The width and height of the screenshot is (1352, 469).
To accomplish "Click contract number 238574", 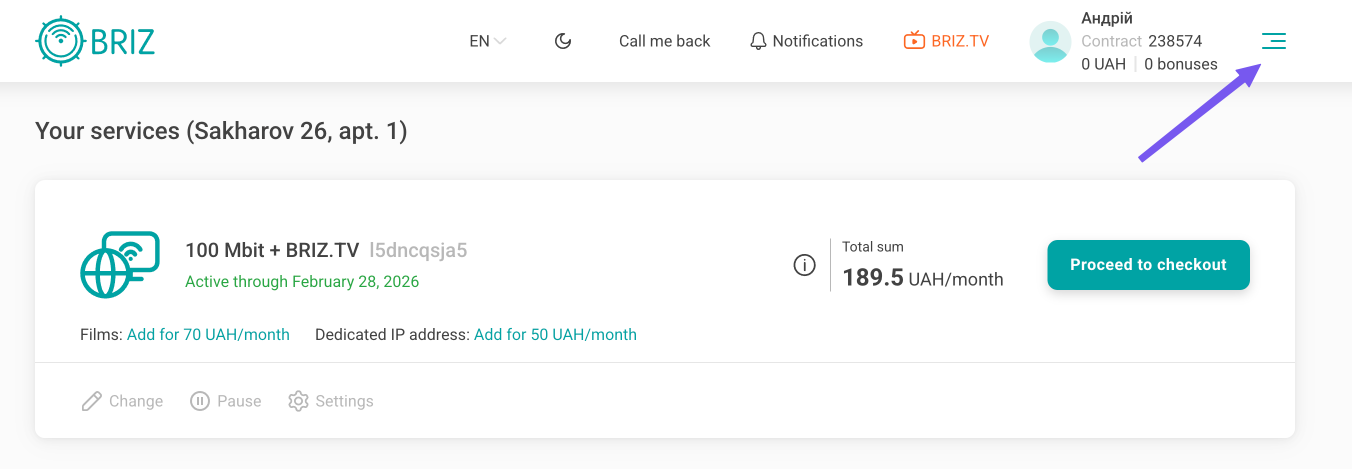I will [x=1175, y=41].
